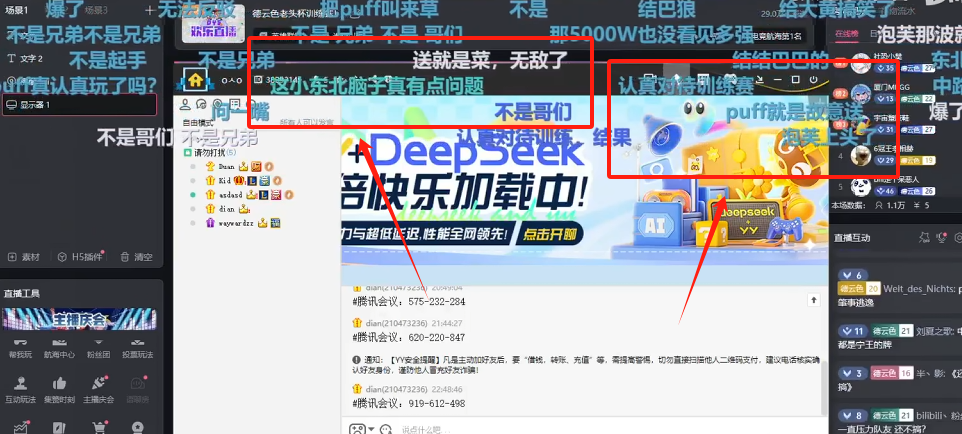Open the shopping cart tool icon
The height and width of the screenshot is (434, 962).
99,427
